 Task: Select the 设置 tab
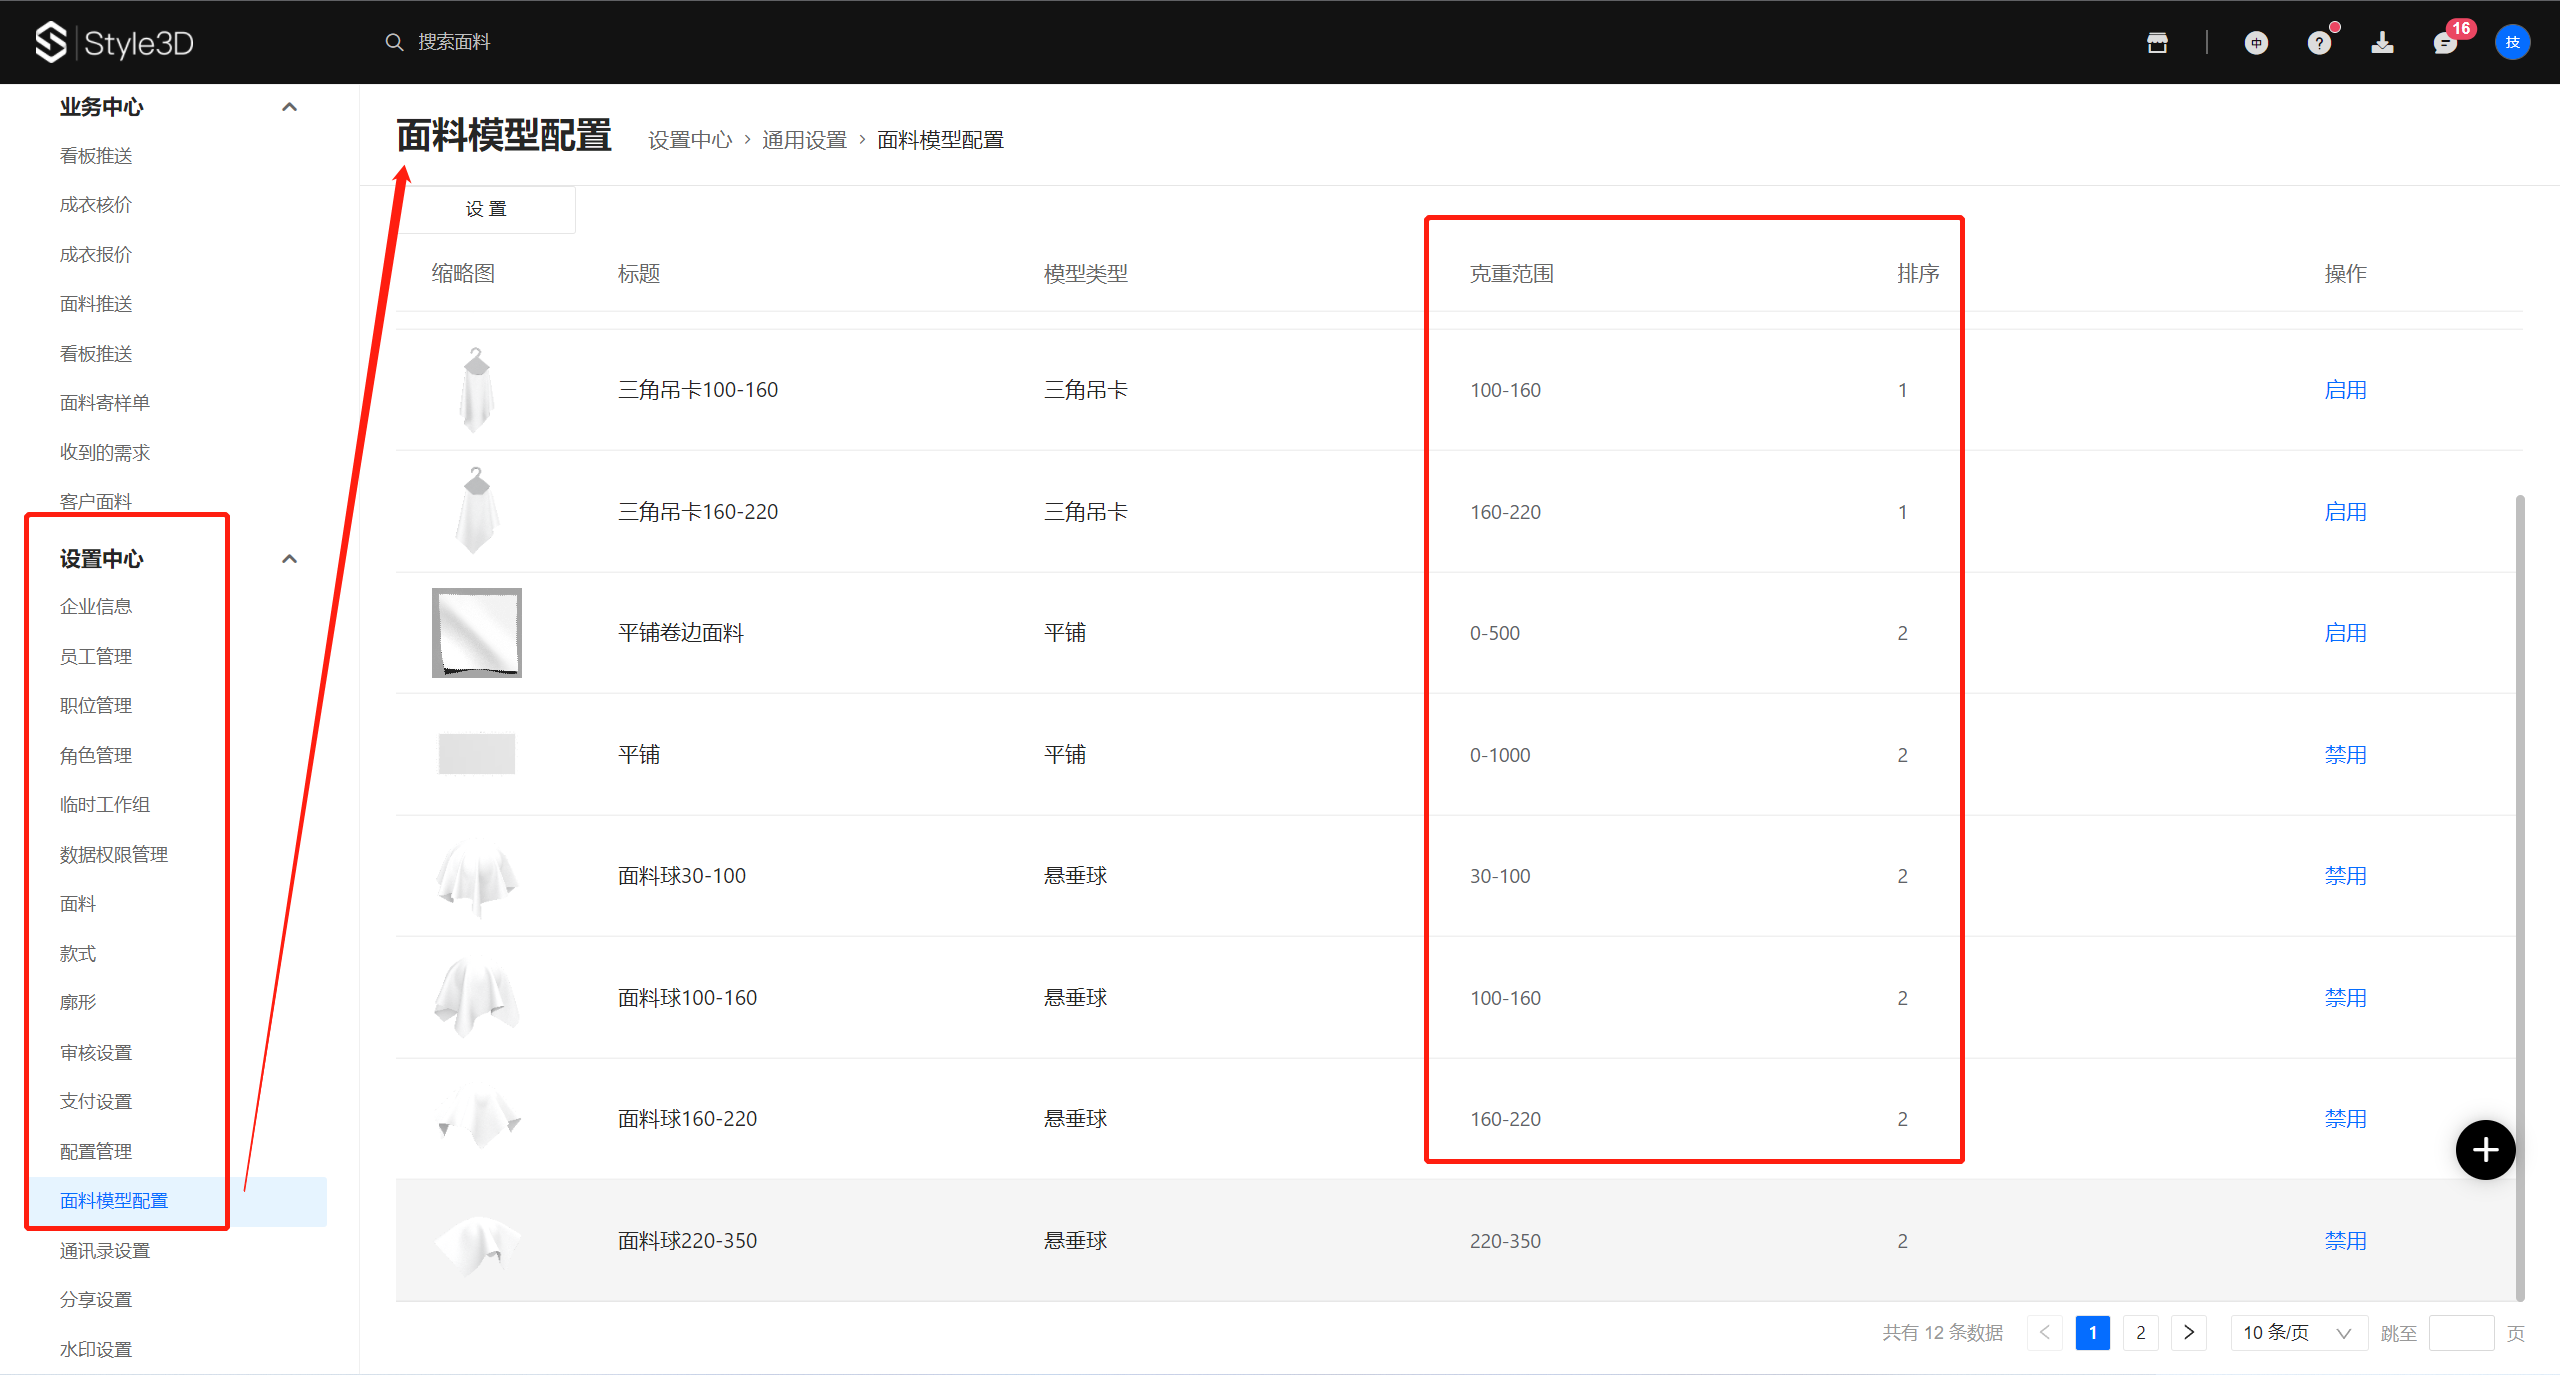[x=486, y=209]
